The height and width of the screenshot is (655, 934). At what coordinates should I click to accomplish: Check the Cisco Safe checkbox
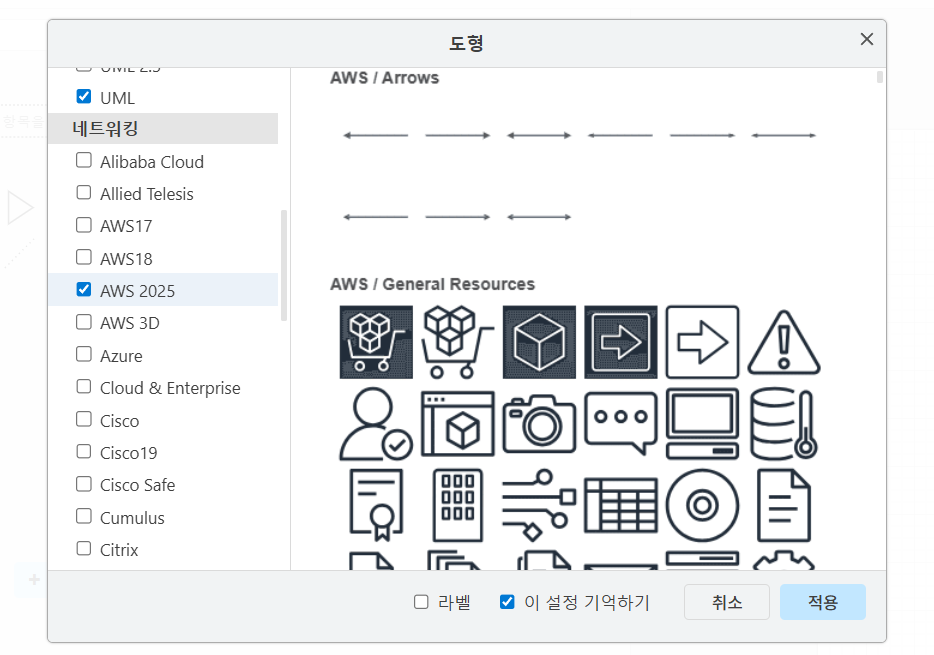click(x=84, y=484)
